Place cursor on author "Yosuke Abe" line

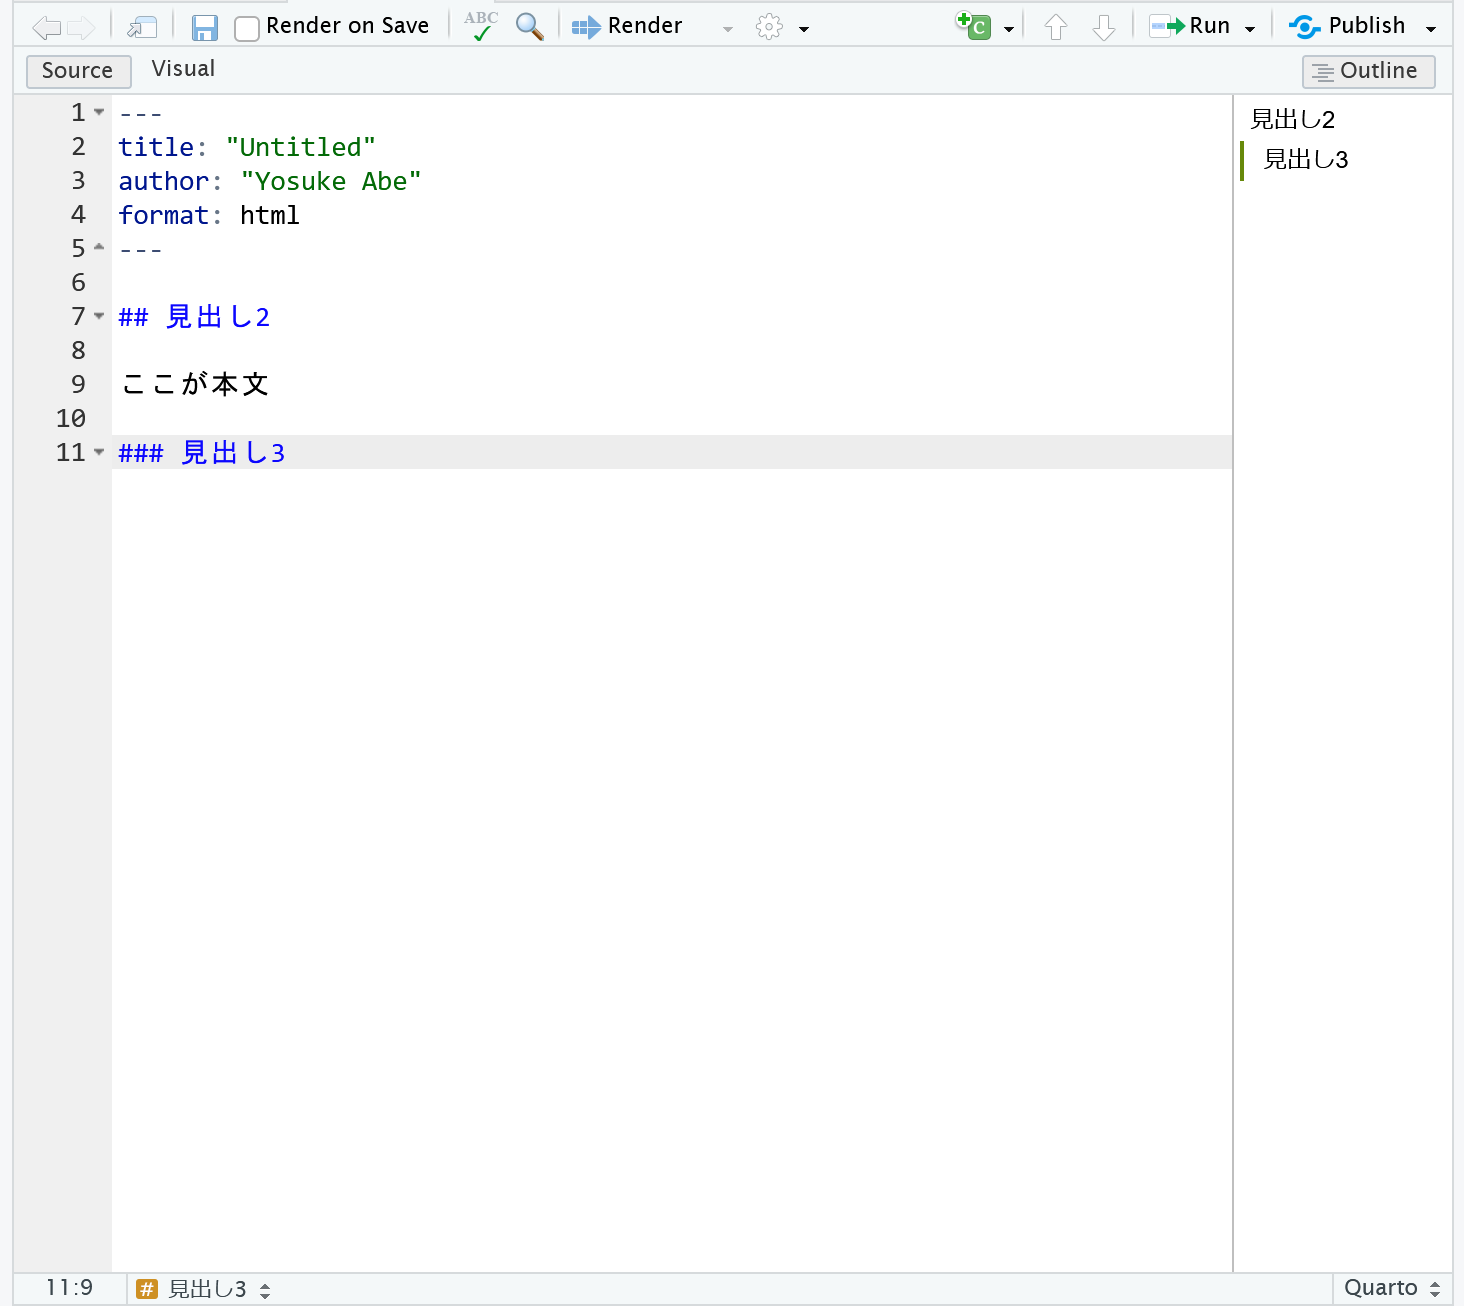tap(270, 181)
